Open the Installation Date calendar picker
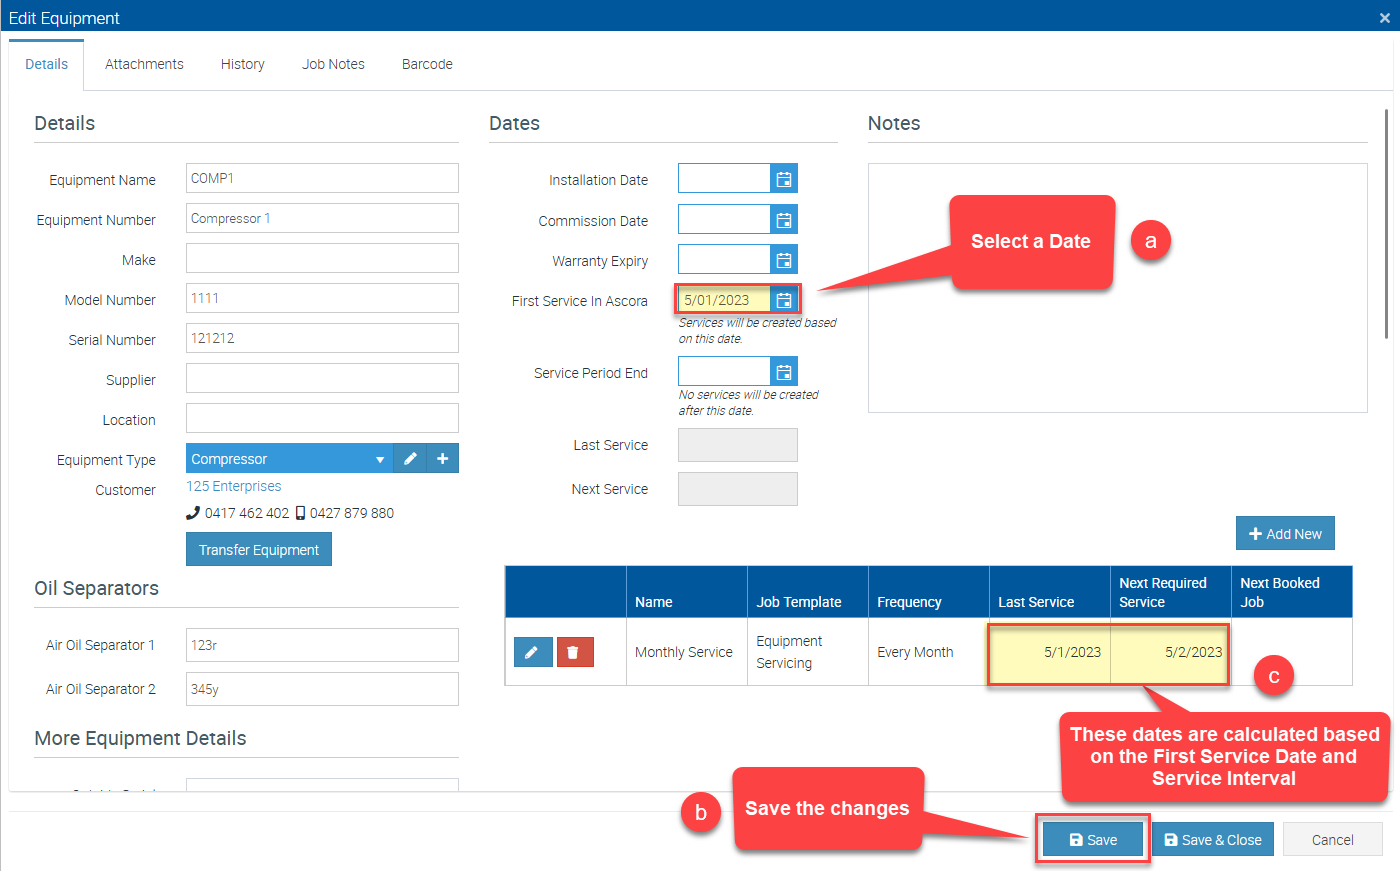 click(784, 179)
